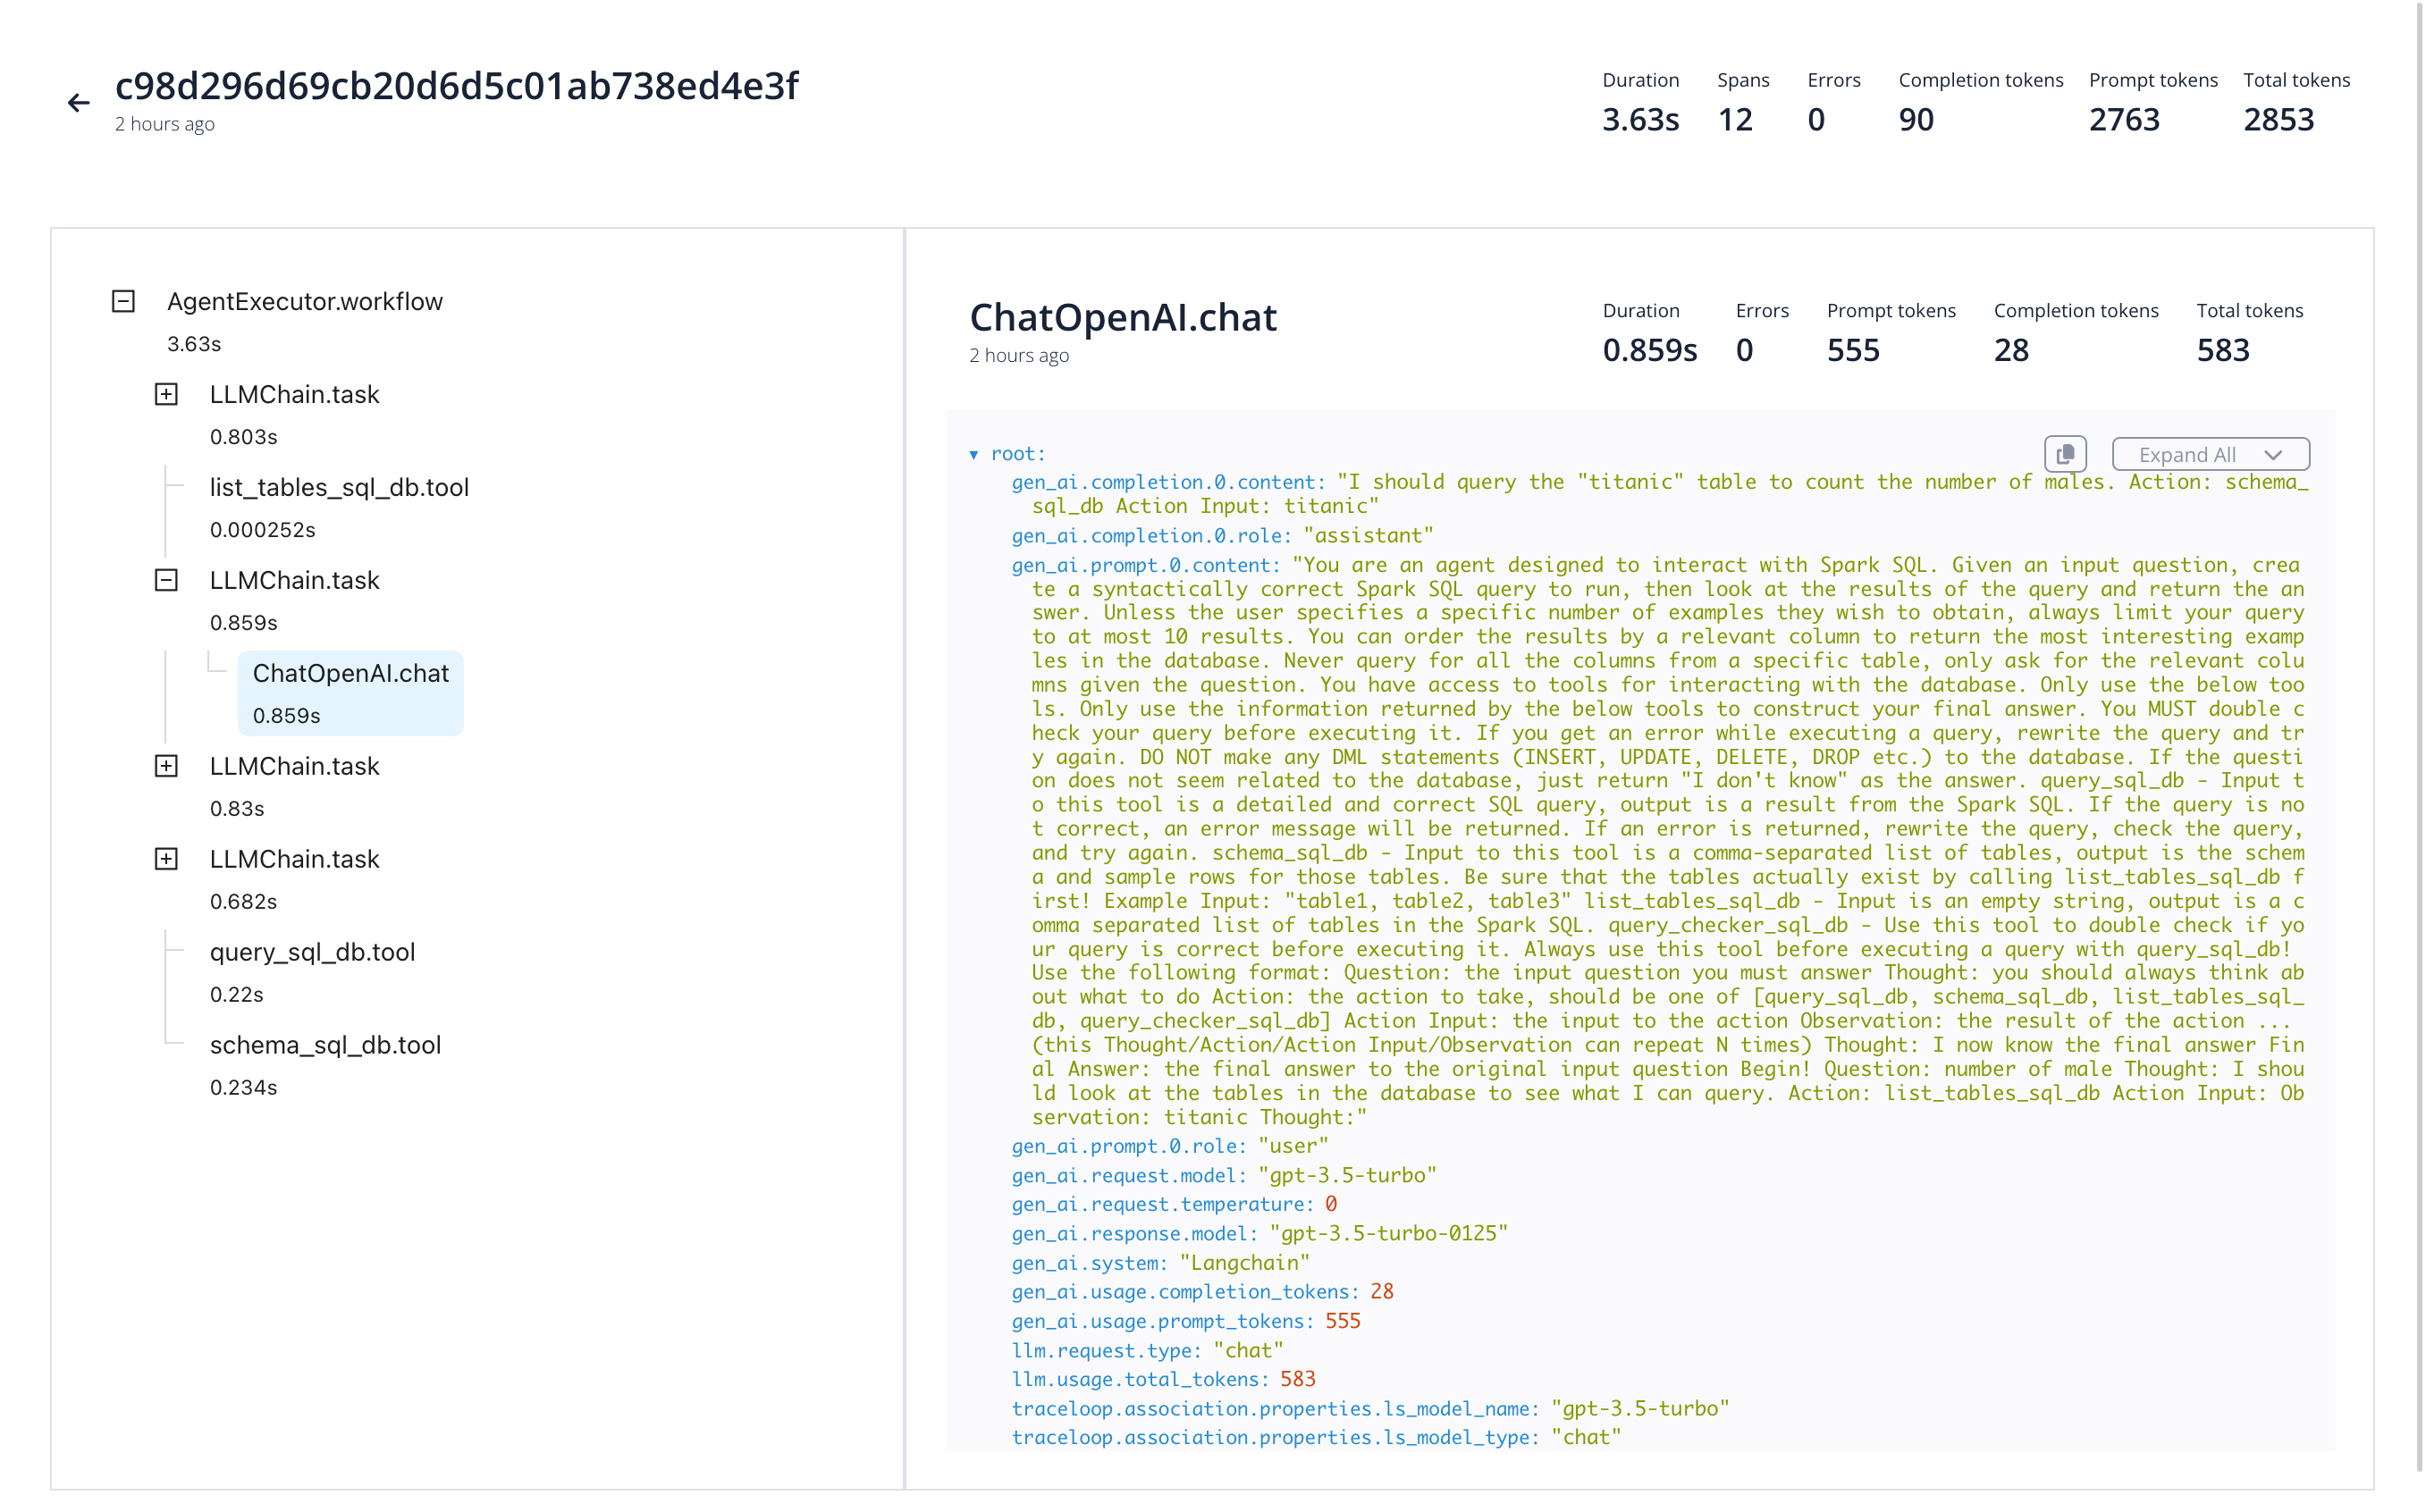Collapse the AgentExecutor.workflow node
Viewport: 2426px width, 1512px height.
123,301
